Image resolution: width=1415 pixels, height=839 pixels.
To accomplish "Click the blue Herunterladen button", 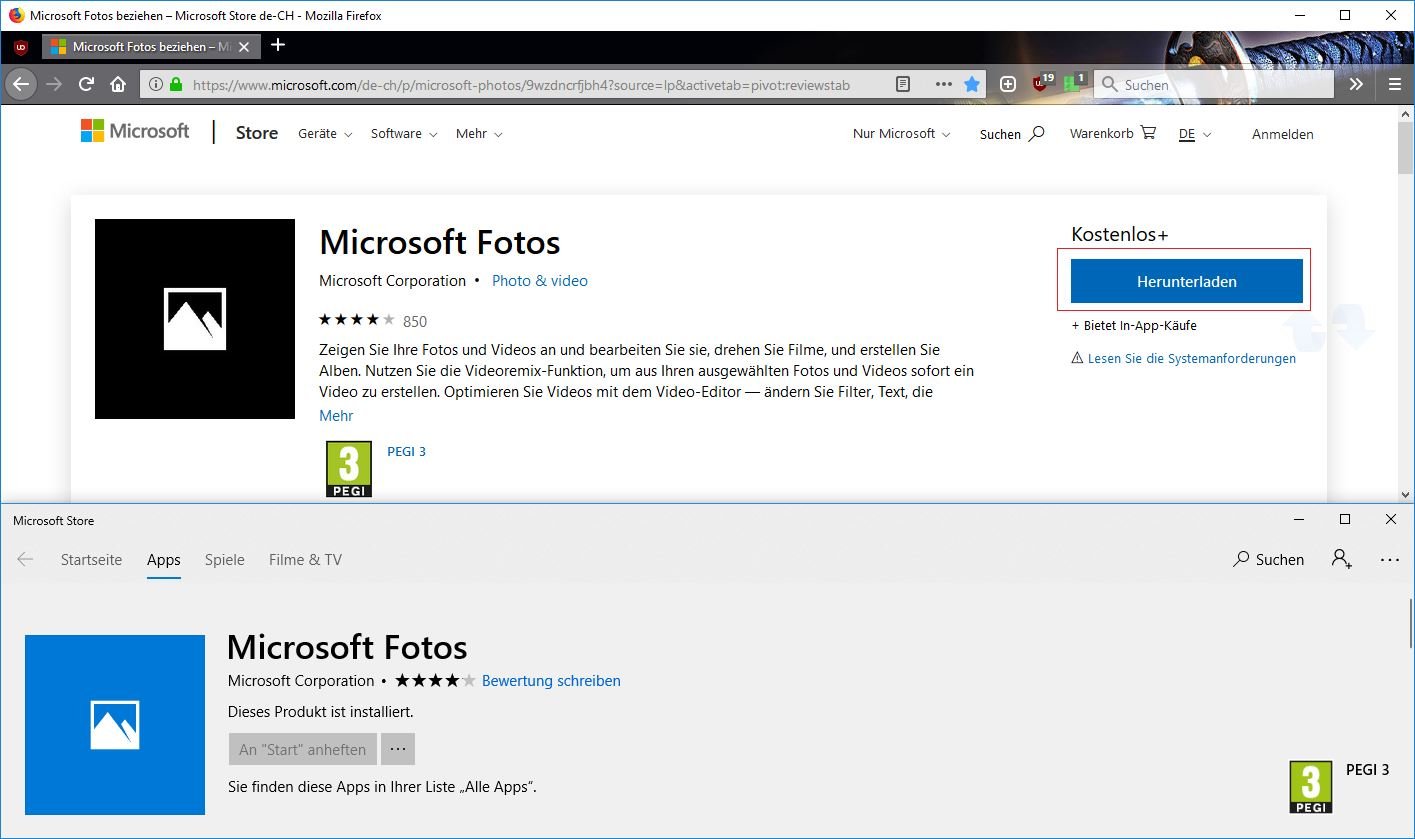I will (1186, 281).
